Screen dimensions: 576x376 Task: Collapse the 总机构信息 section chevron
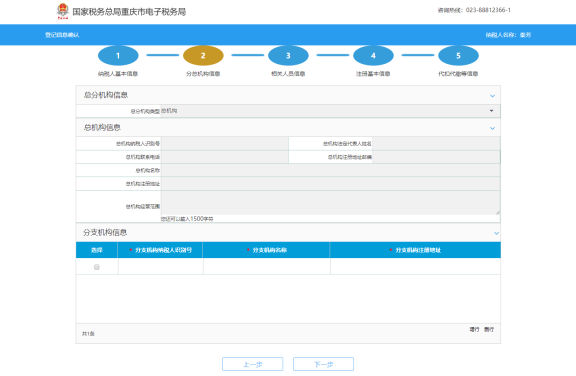pos(493,128)
